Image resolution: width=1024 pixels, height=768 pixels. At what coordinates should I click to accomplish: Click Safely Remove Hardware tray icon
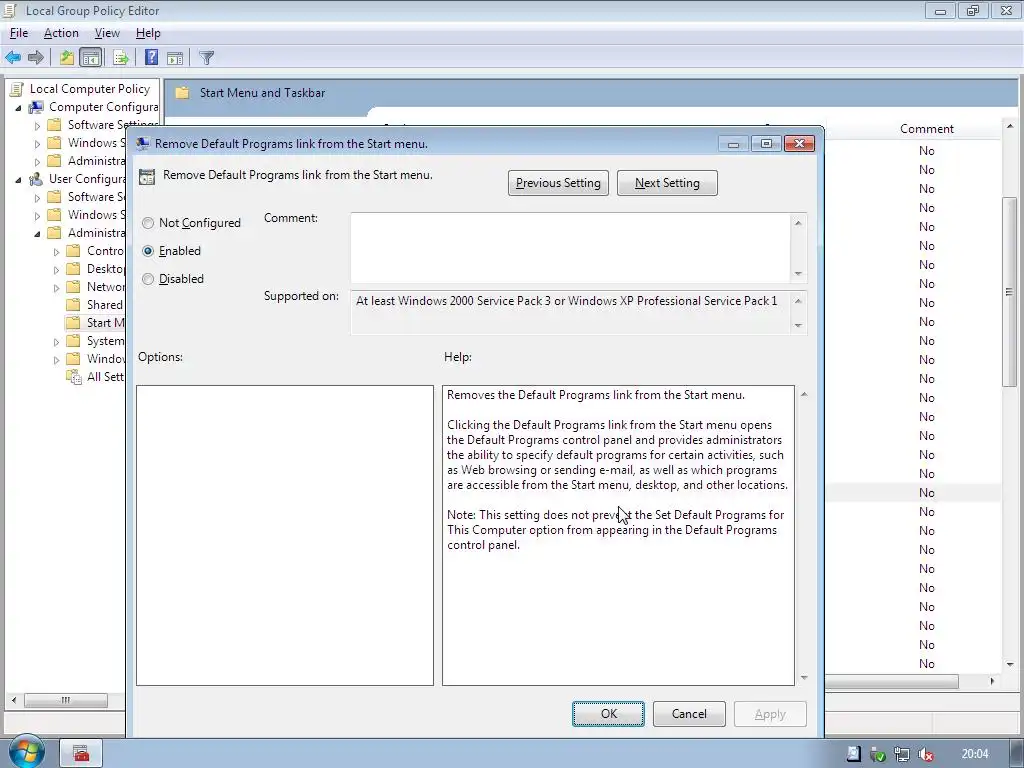878,754
